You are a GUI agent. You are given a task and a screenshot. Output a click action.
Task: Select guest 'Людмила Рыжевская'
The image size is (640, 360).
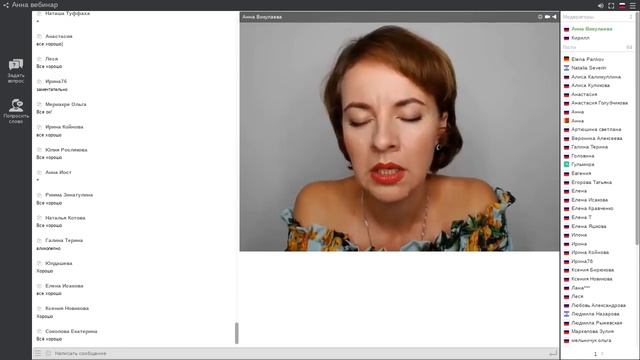[597, 323]
